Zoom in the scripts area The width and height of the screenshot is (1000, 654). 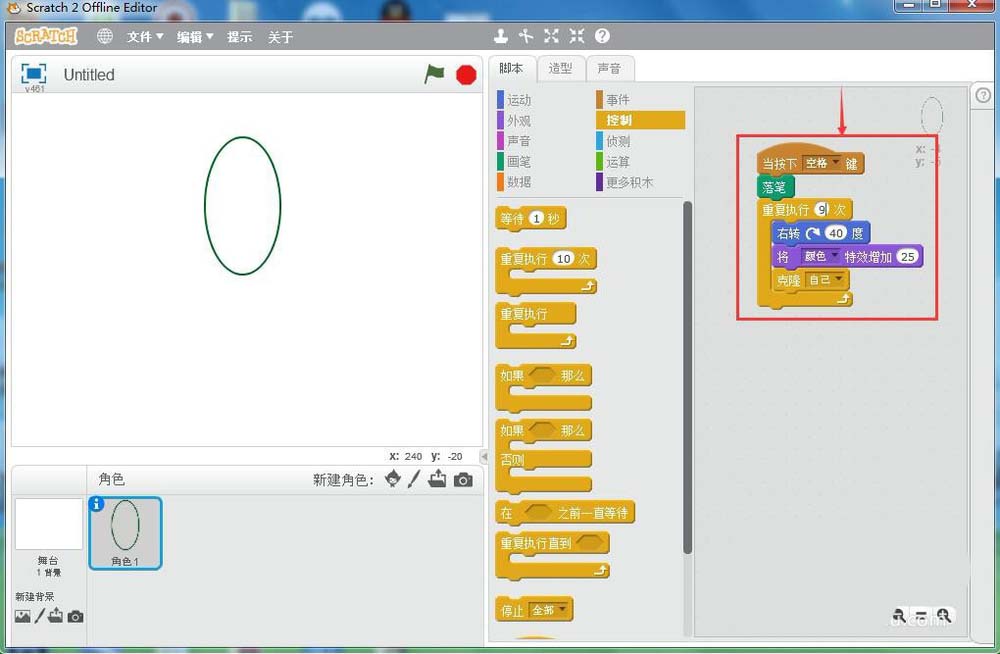click(944, 616)
